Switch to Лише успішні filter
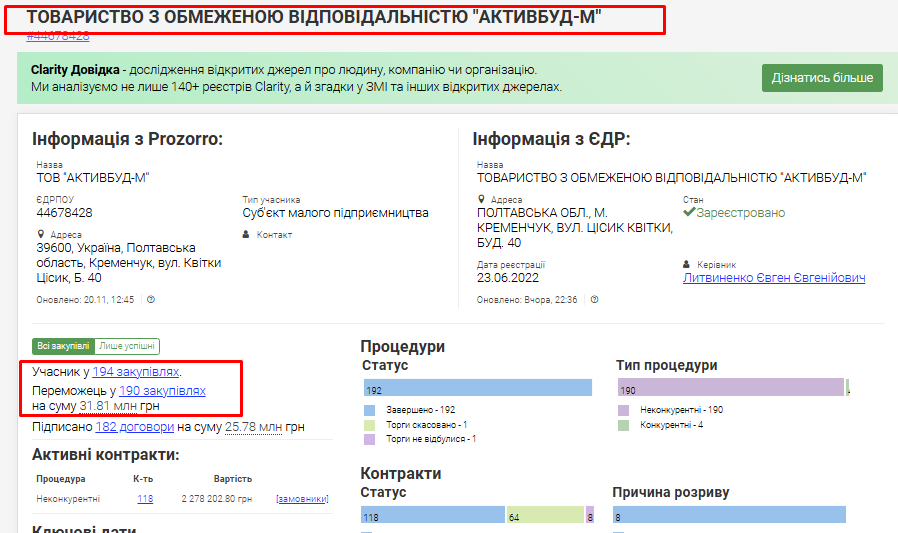The height and width of the screenshot is (533, 898). pos(127,346)
